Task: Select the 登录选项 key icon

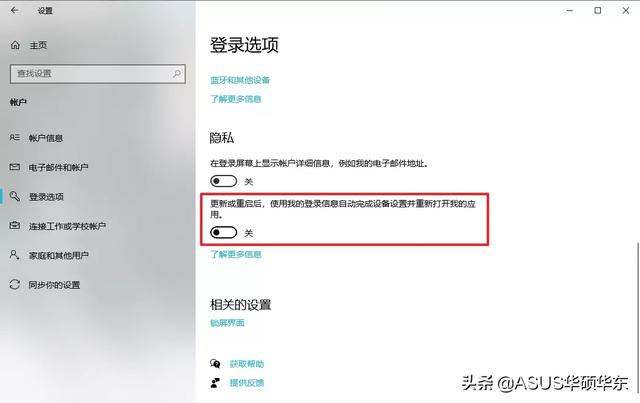Action: coord(15,196)
